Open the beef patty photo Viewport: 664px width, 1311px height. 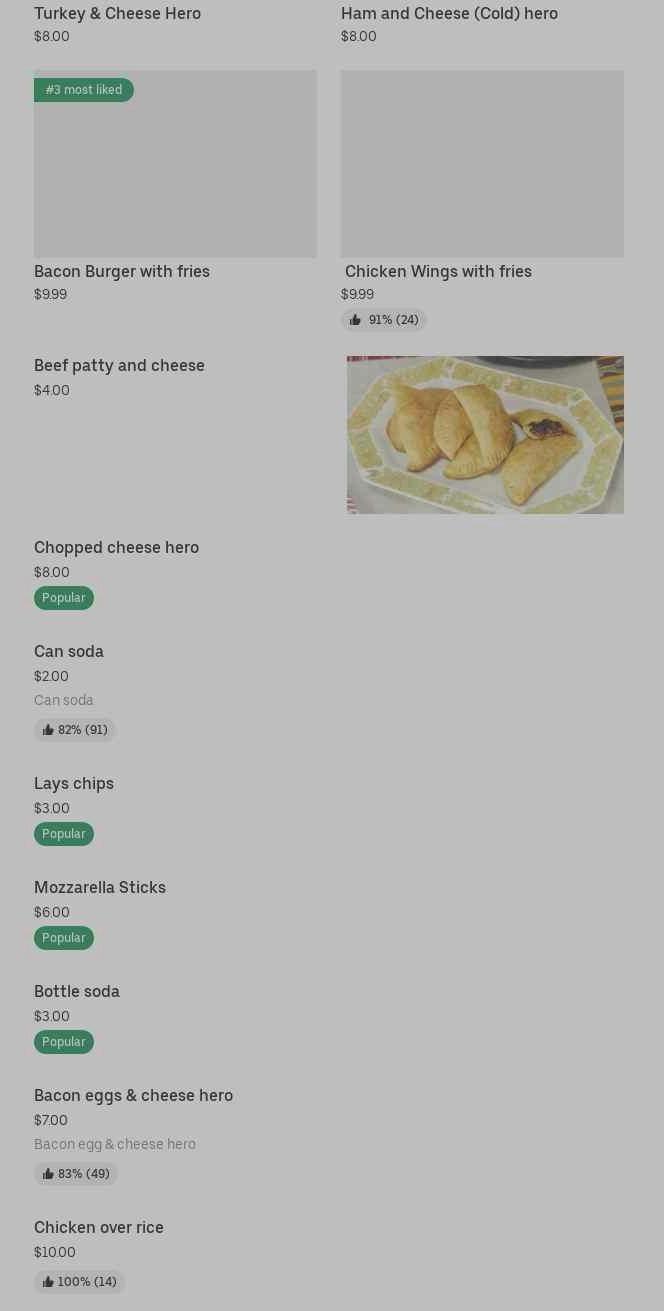pos(485,435)
